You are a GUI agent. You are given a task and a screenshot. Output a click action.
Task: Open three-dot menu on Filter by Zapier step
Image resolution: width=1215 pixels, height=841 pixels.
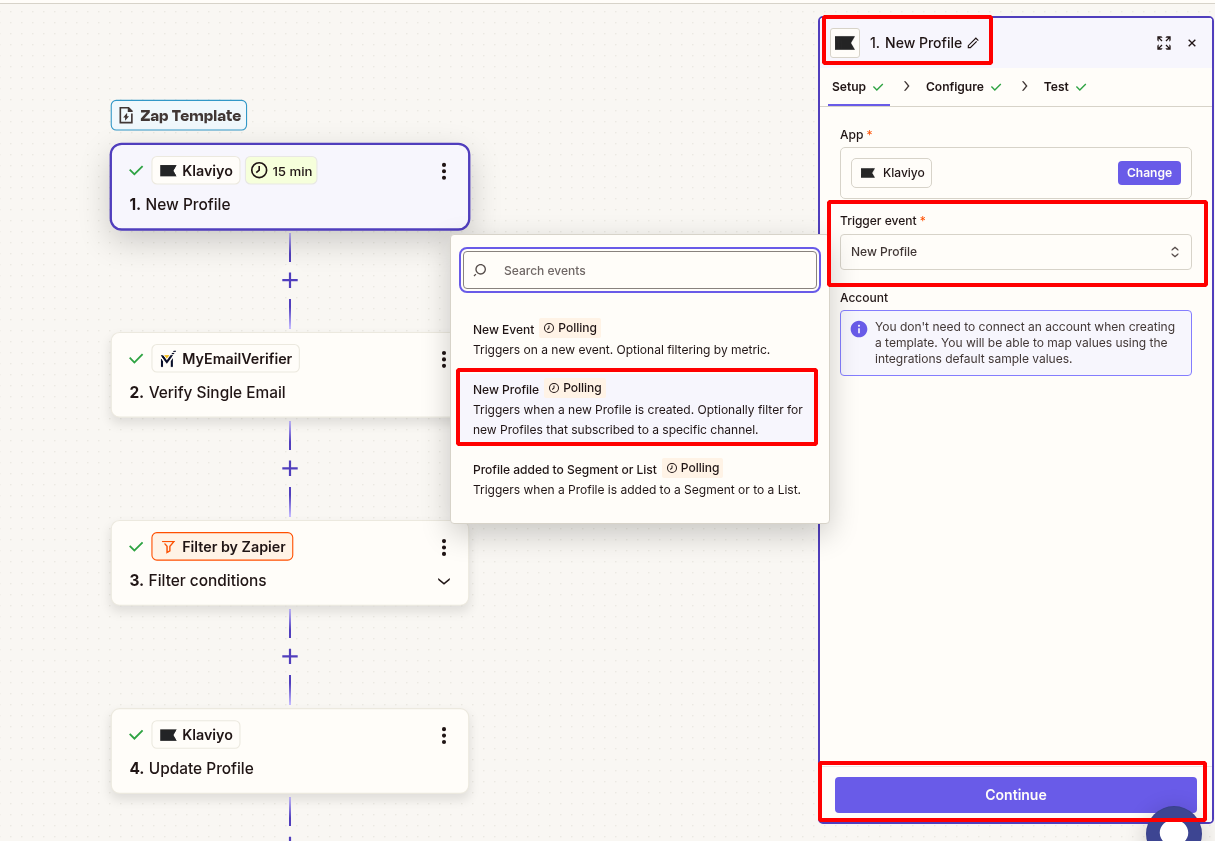[x=444, y=547]
